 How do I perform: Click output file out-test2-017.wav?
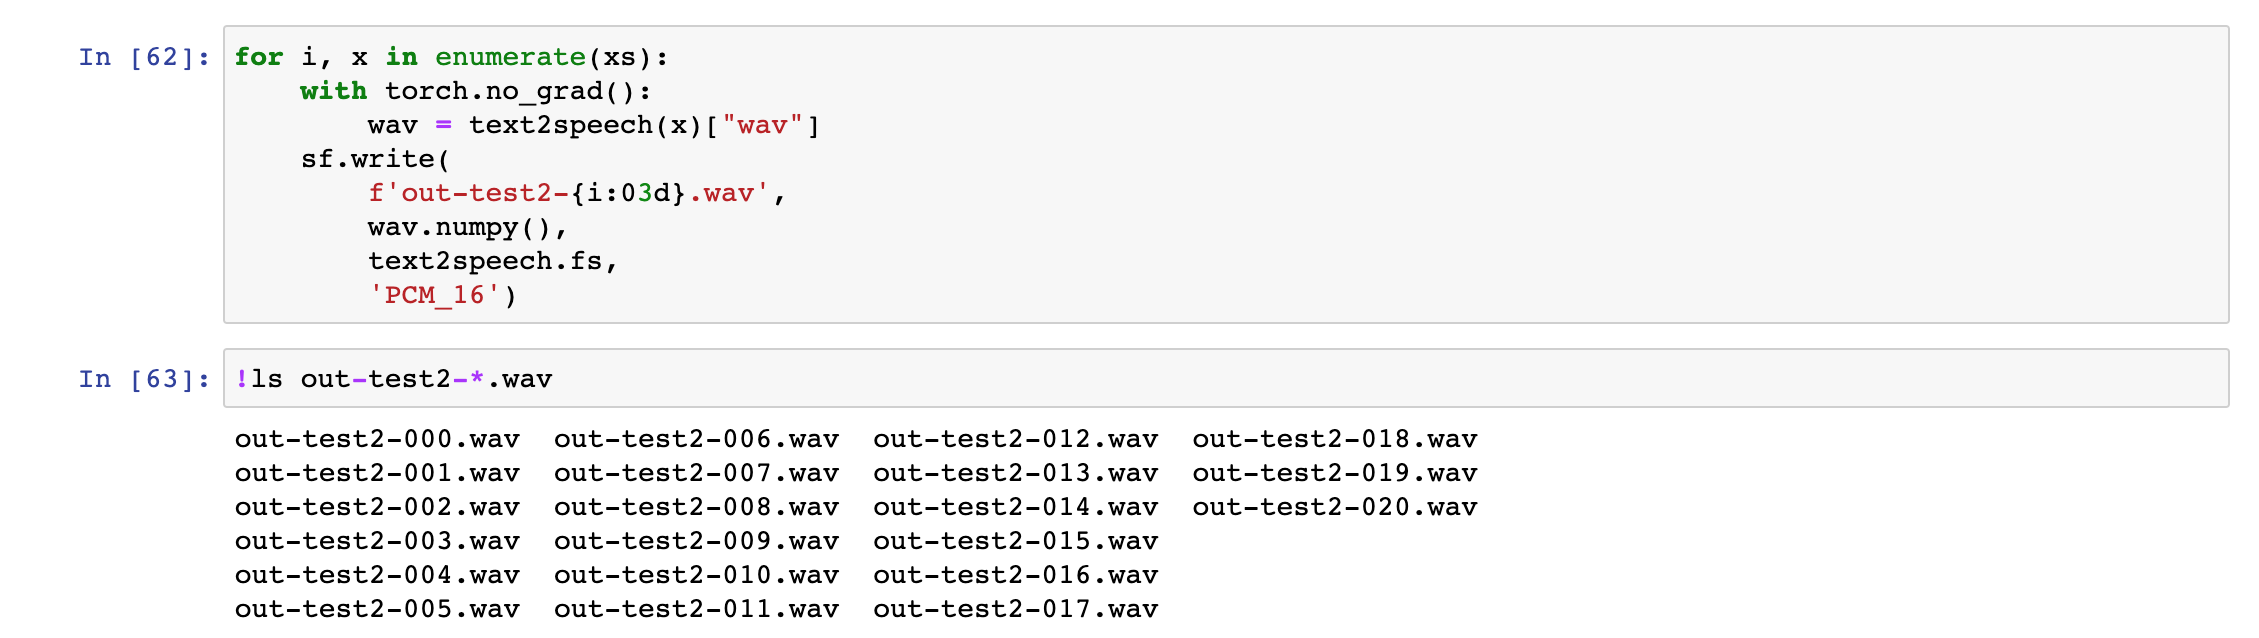point(1015,609)
